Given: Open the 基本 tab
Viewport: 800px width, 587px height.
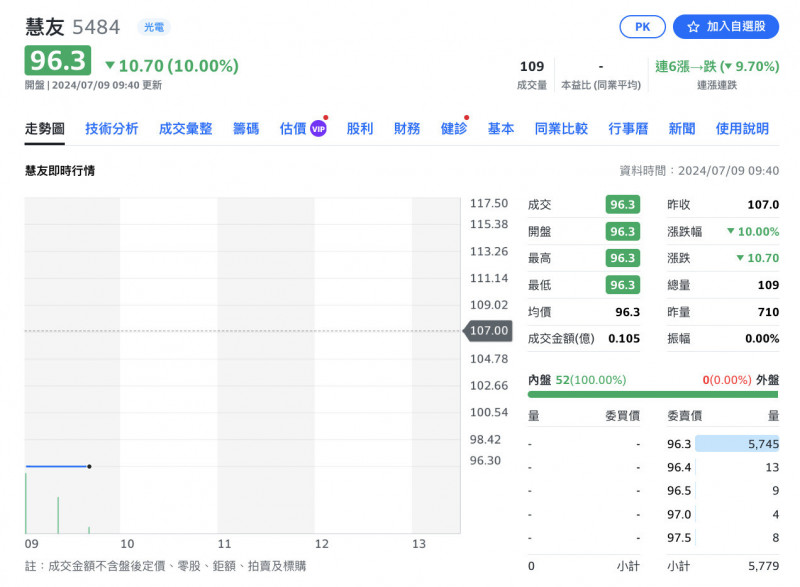Looking at the screenshot, I should tap(501, 129).
